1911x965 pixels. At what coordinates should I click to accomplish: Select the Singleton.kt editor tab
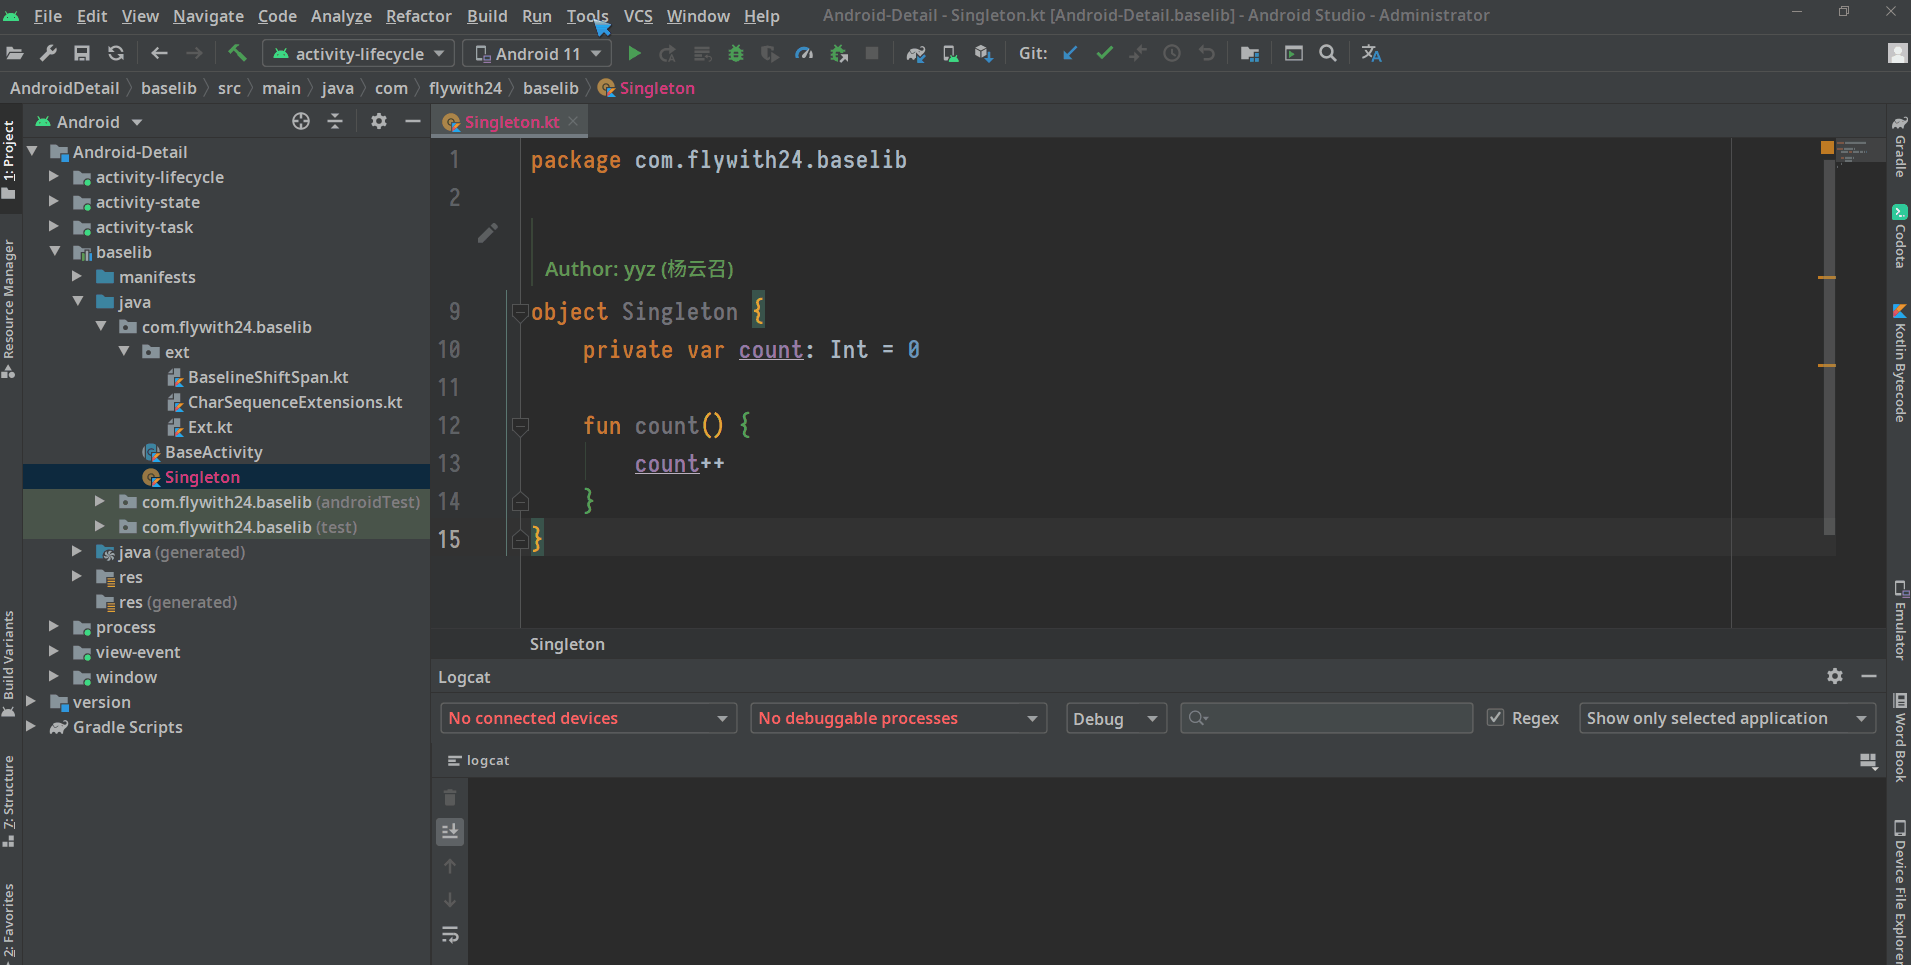pyautogui.click(x=511, y=122)
